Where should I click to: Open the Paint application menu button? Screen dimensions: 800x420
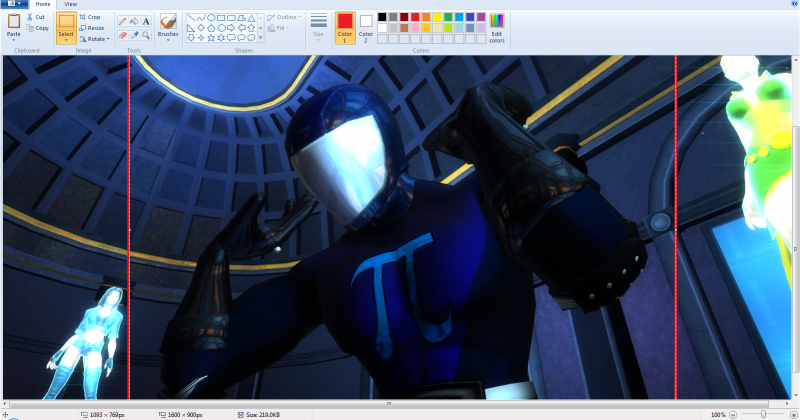[x=14, y=4]
